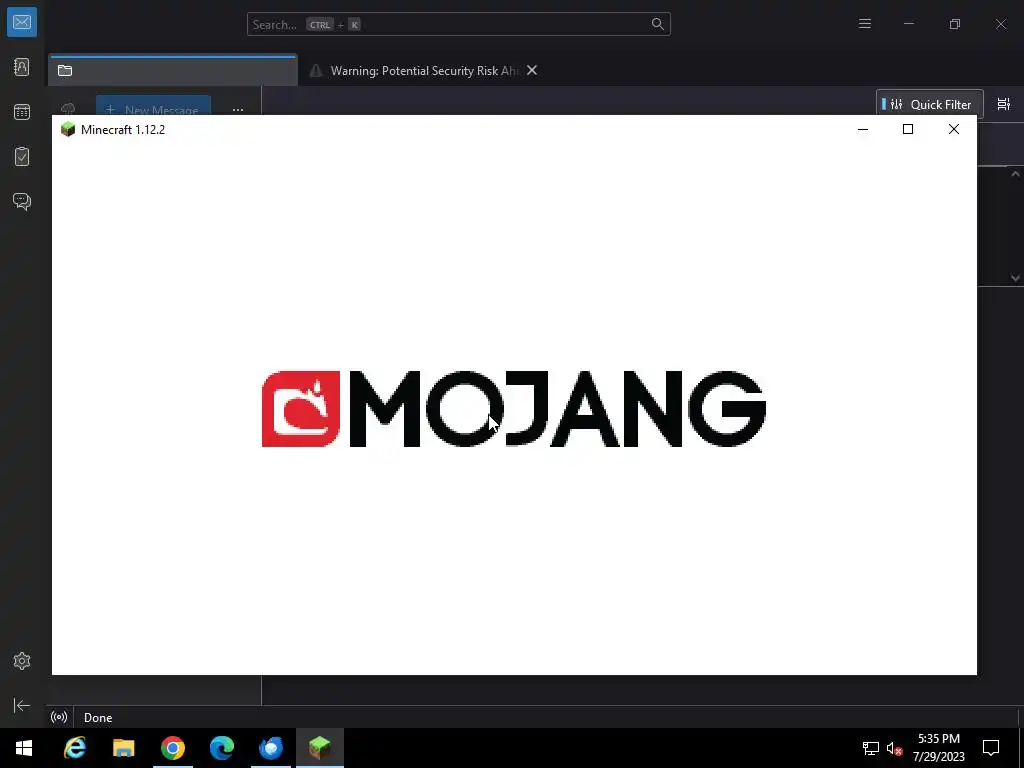The width and height of the screenshot is (1024, 768).
Task: Open the Windows Start menu
Action: pos(24,748)
